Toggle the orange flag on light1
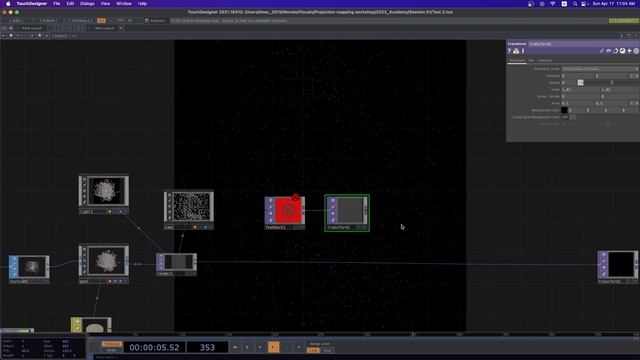This screenshot has width=640, height=360. pyautogui.click(x=110, y=211)
